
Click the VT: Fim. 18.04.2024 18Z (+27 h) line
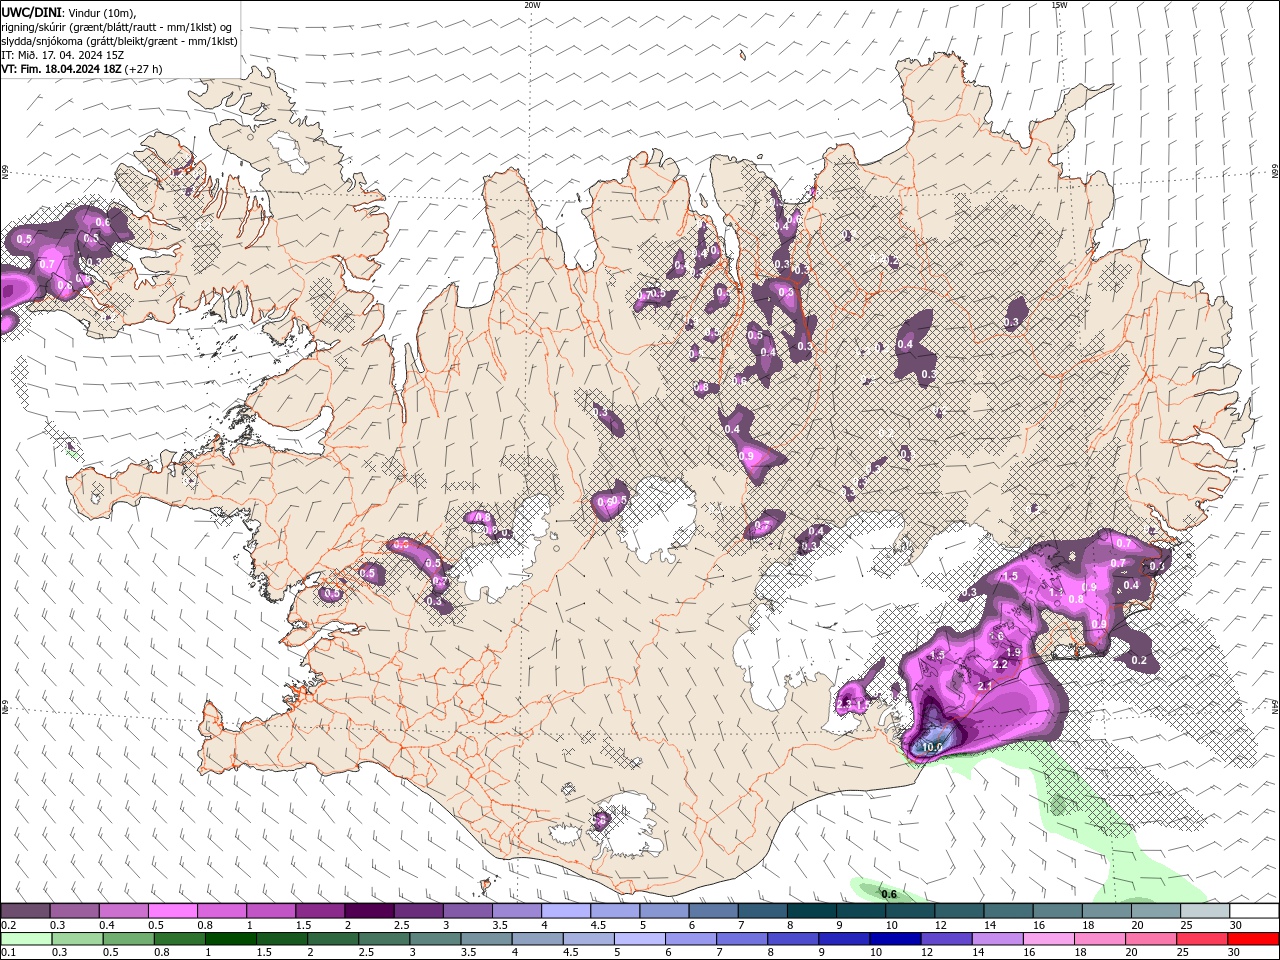[82, 69]
